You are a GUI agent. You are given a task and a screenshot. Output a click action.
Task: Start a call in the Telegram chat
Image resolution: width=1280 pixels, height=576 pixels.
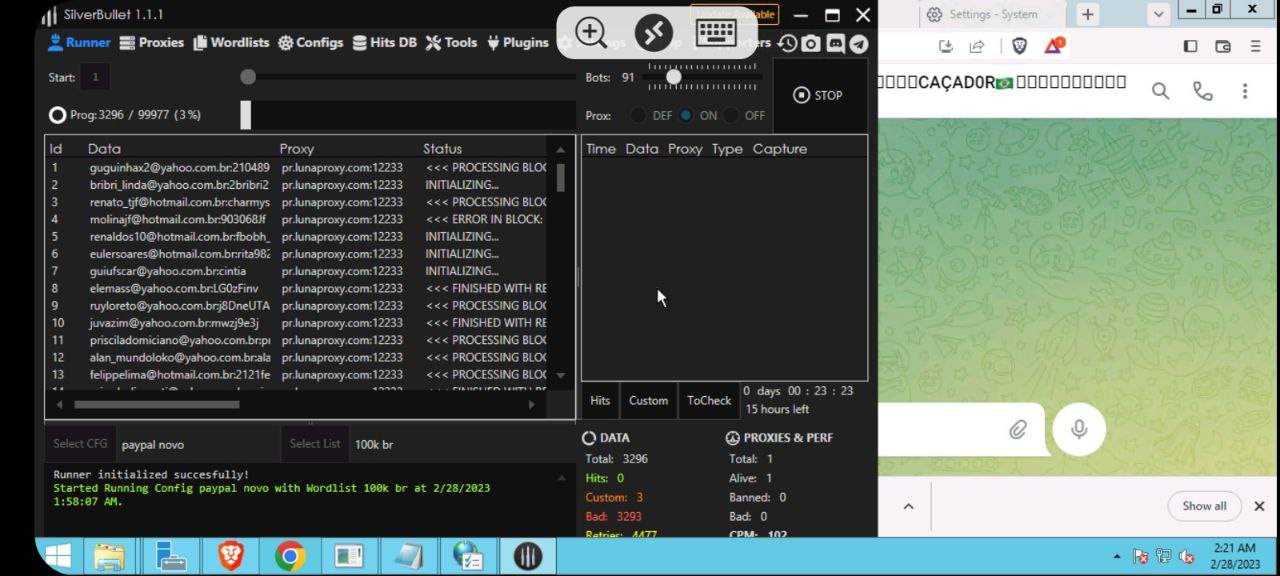pyautogui.click(x=1203, y=91)
